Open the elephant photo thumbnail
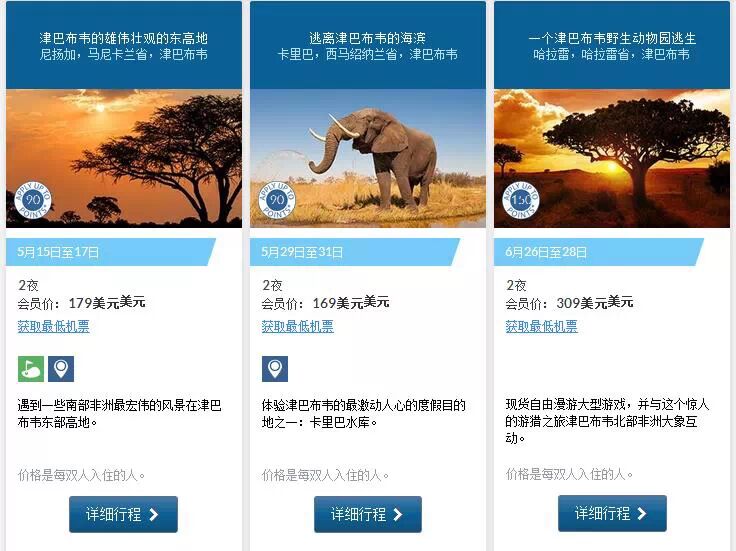Image resolution: width=736 pixels, height=551 pixels. (368, 159)
